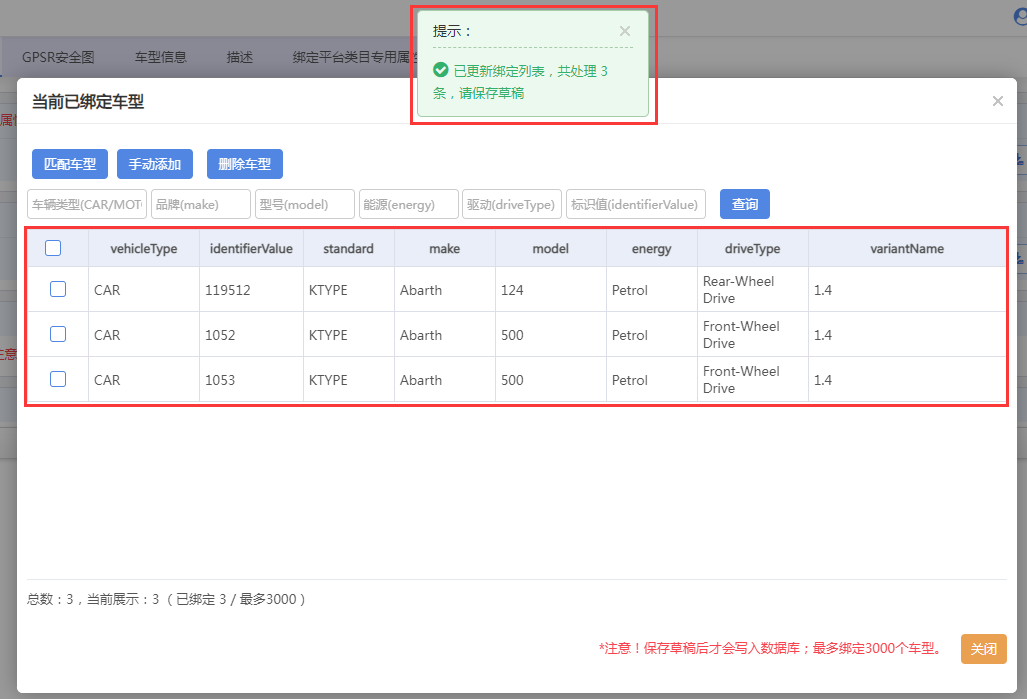
Task: Click the red 注意 warning note
Action: point(771,649)
